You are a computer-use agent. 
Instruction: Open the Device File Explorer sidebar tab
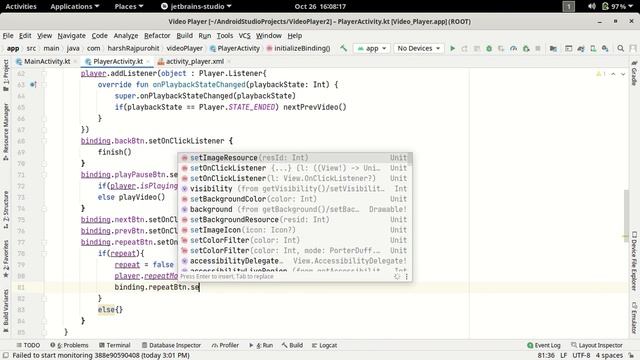coord(634,261)
